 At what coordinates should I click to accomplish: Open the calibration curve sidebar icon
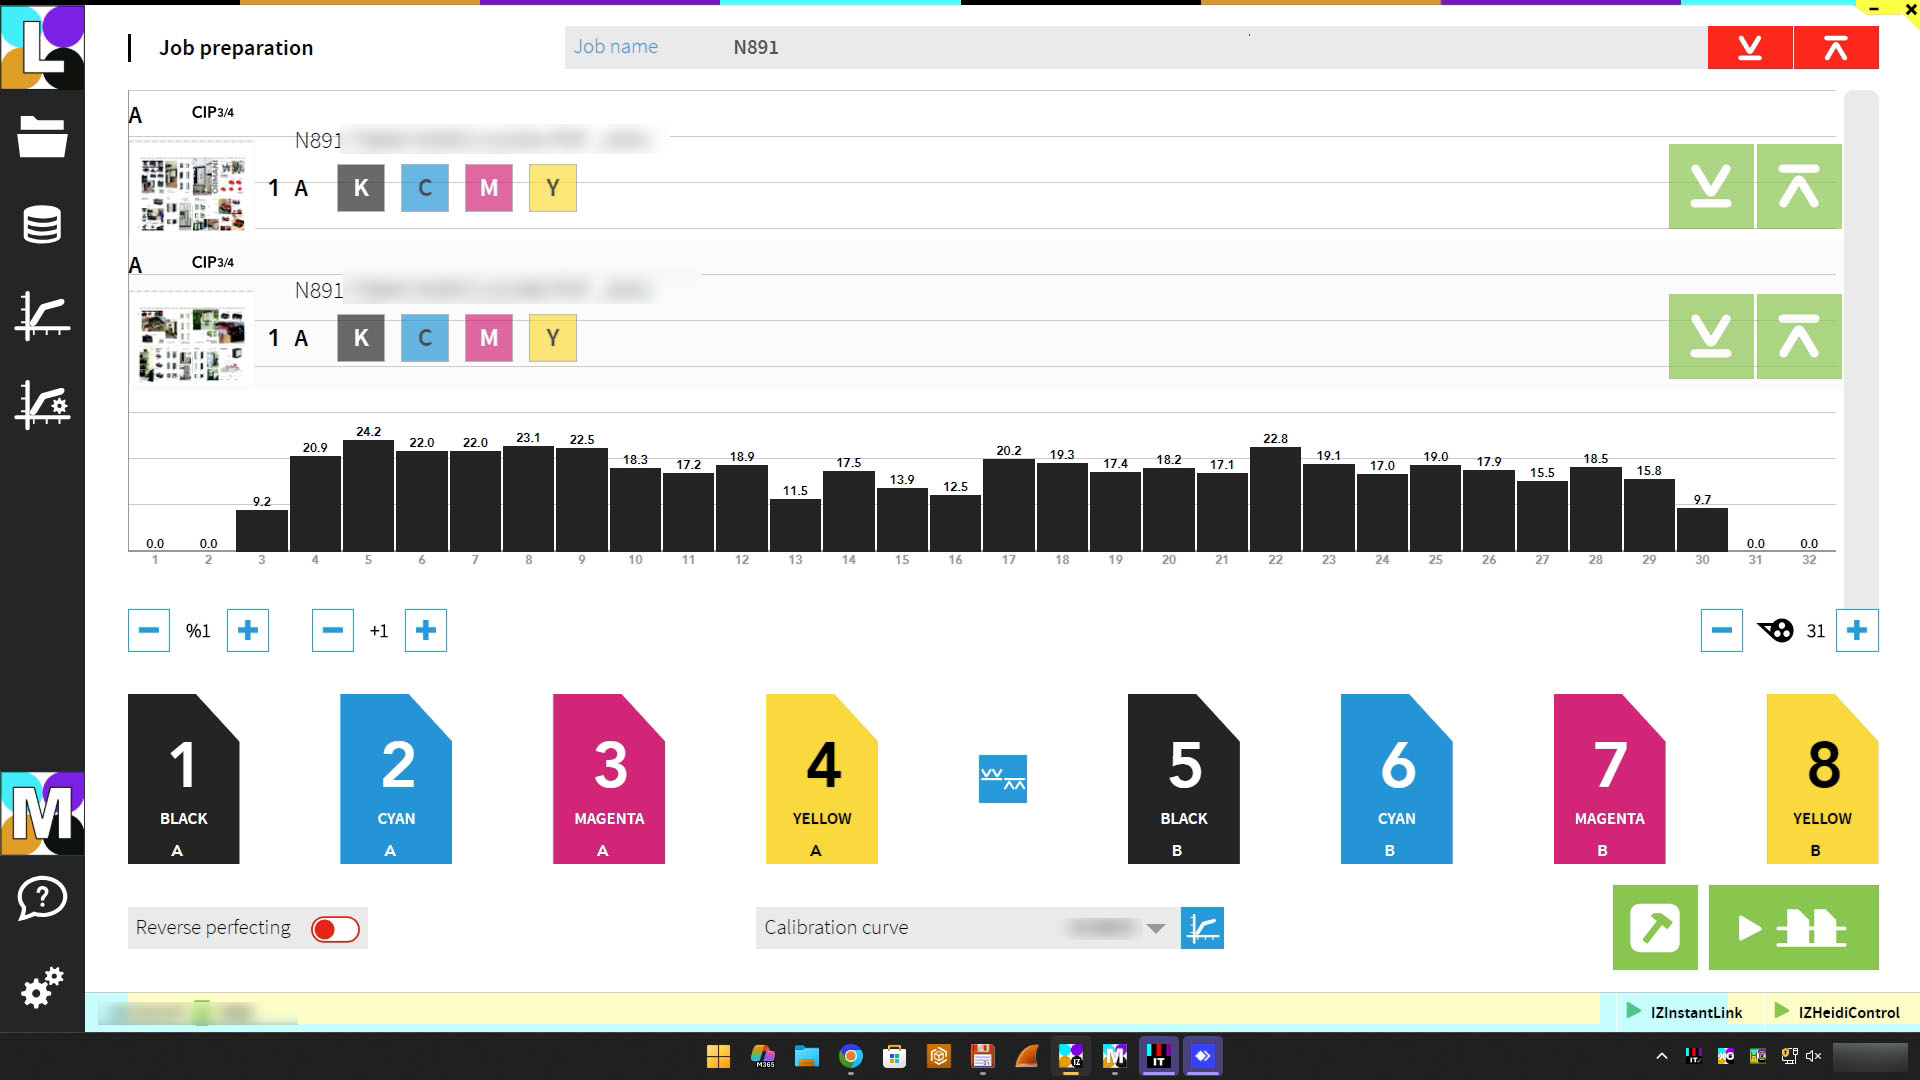coord(42,316)
